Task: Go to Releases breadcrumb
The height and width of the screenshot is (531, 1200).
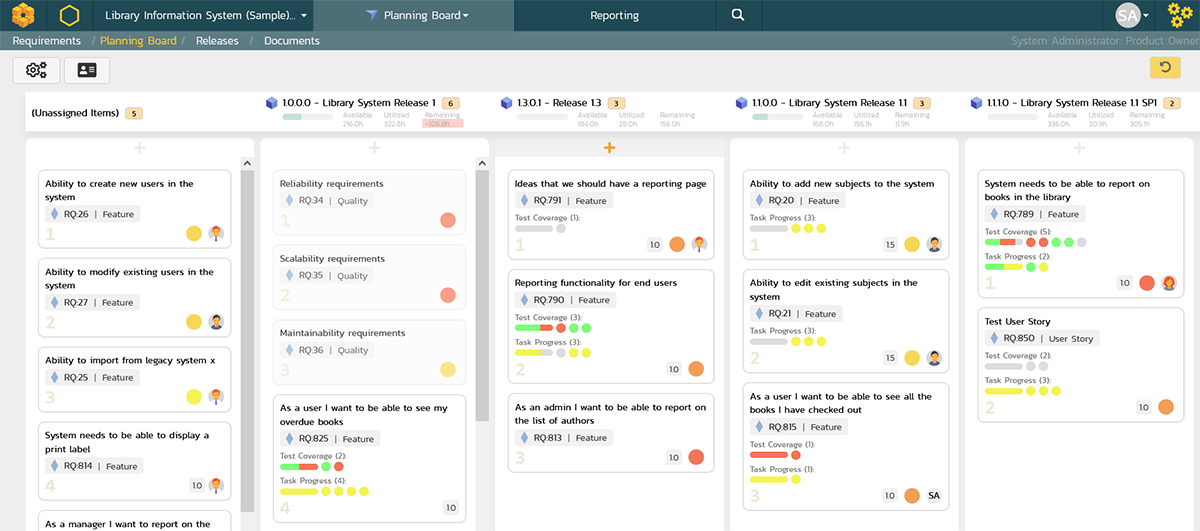Action: tap(217, 41)
